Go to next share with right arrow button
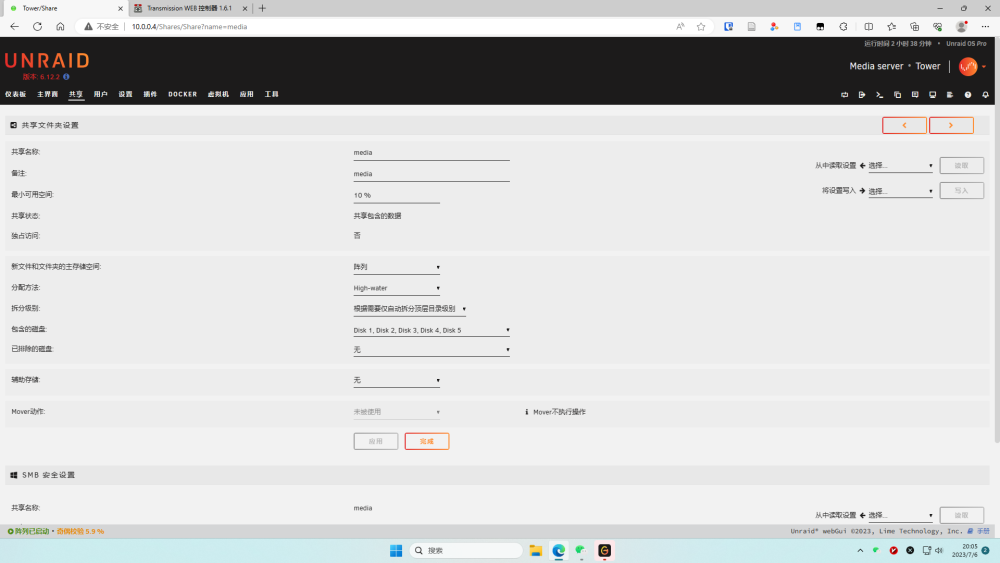 (951, 126)
